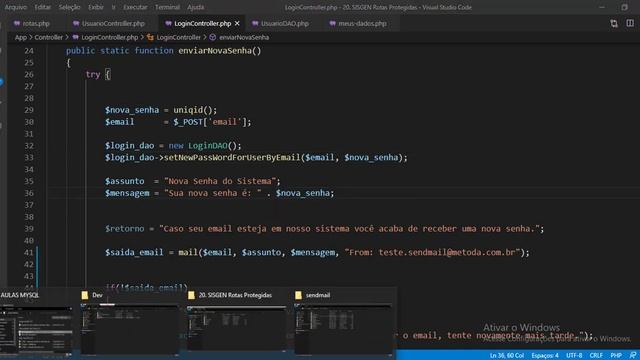Screen dimensions: 640x360
Task: Close the LoginController.php tab
Action: (237, 23)
